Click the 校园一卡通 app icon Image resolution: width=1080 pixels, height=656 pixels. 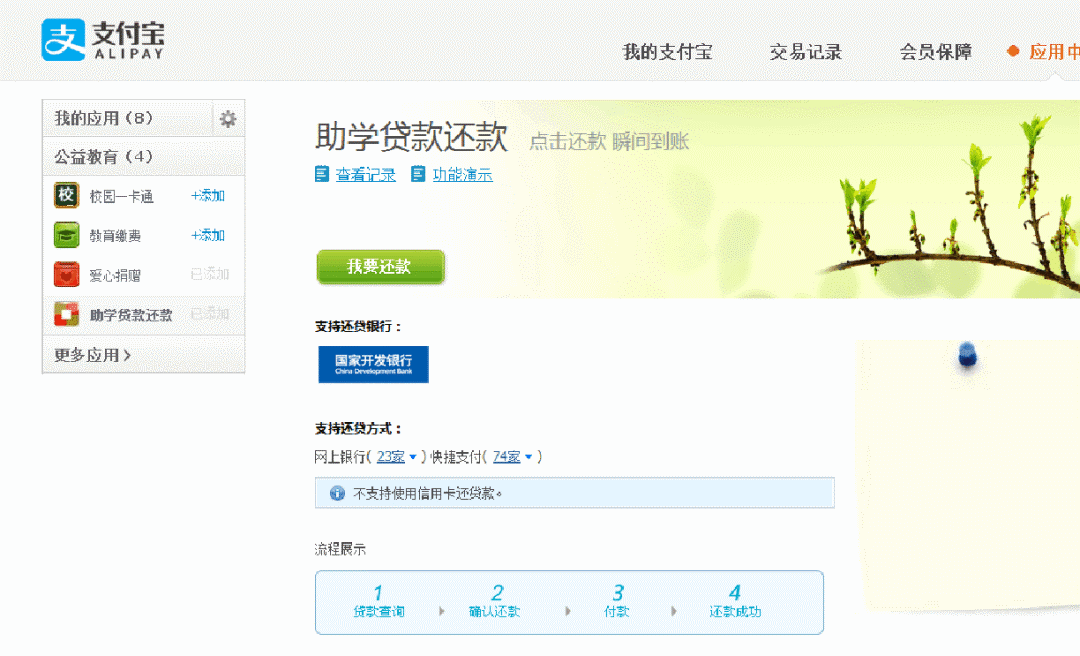click(66, 196)
